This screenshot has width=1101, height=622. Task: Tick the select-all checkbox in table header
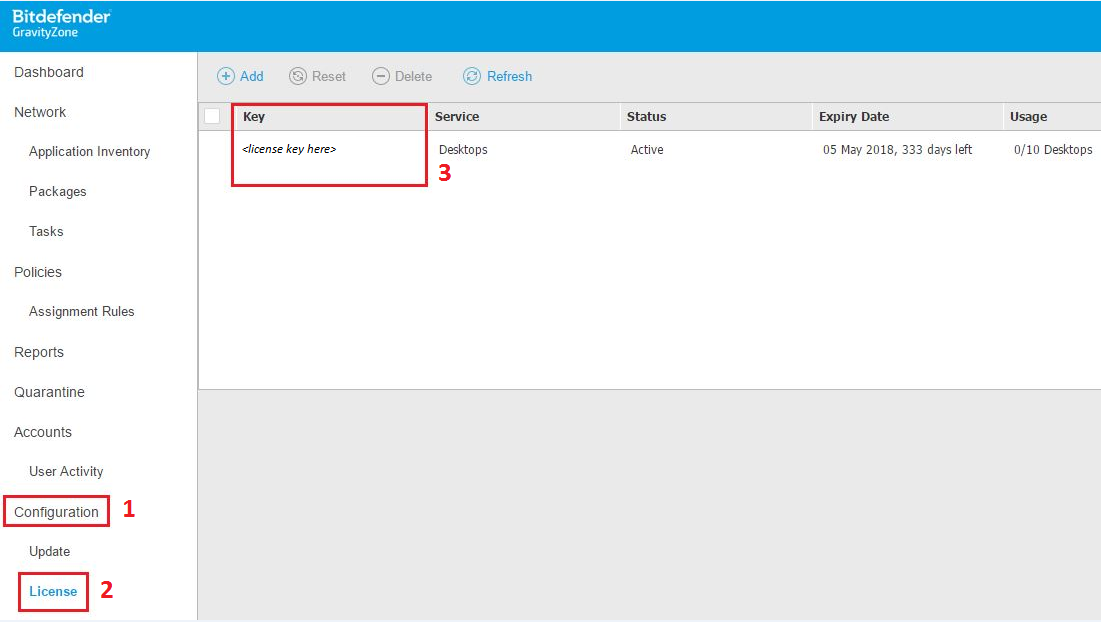pos(212,116)
